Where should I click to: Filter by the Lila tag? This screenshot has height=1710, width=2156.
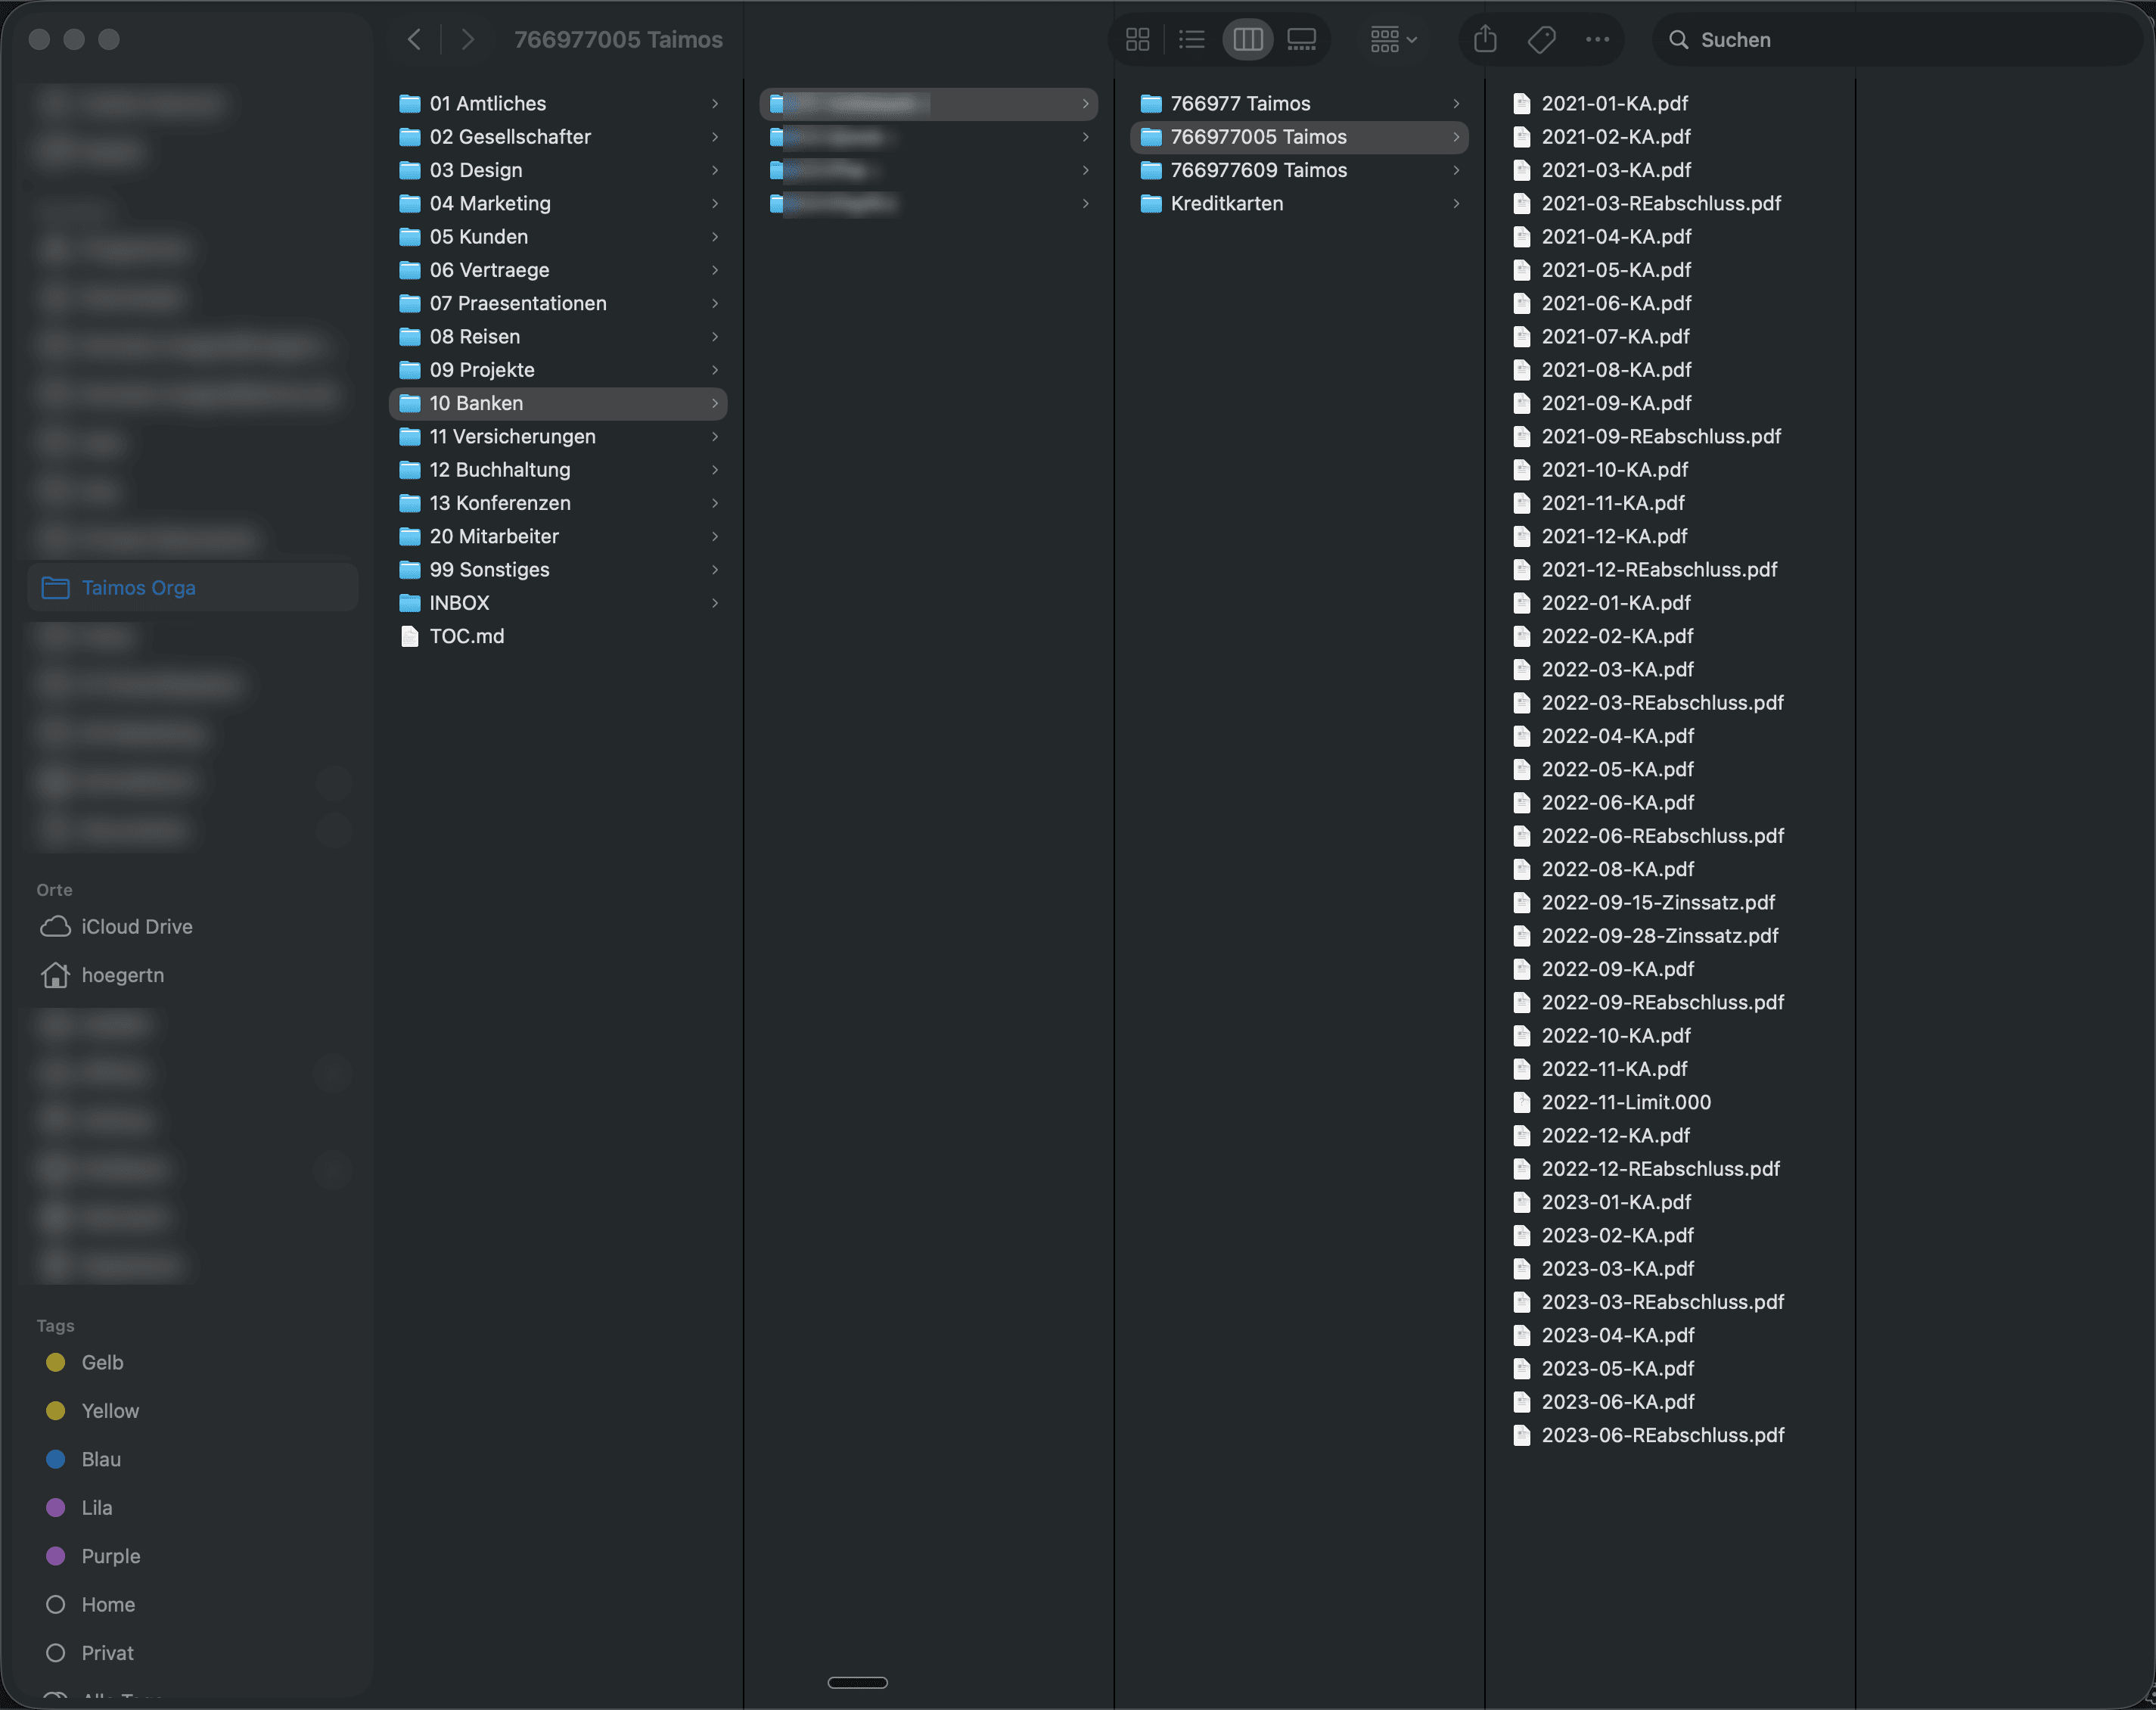pyautogui.click(x=192, y=1507)
